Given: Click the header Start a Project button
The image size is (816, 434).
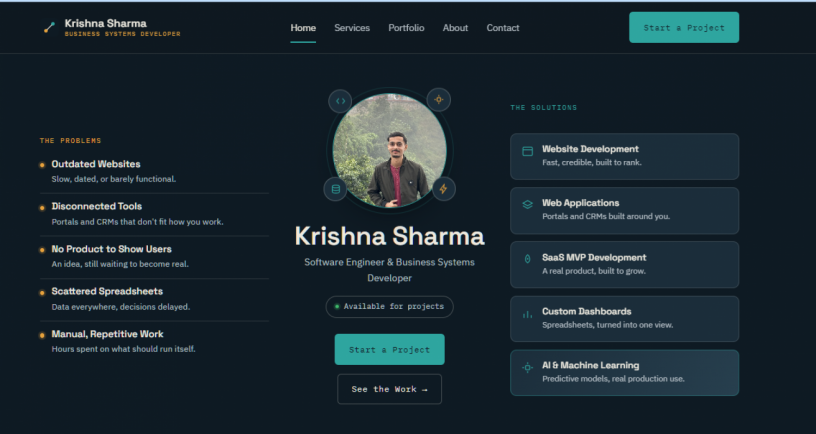Looking at the screenshot, I should point(684,28).
